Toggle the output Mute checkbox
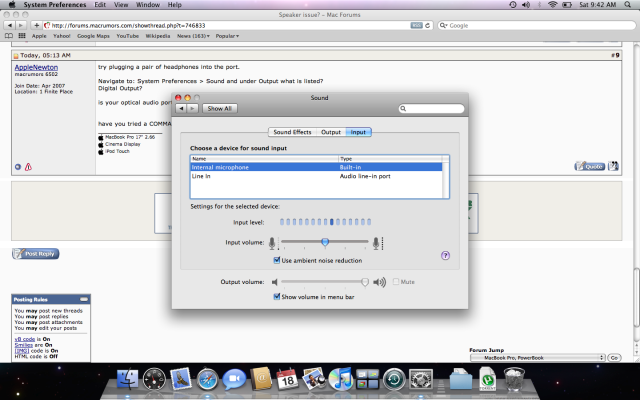Viewport: 640px width, 400px height. (x=396, y=282)
